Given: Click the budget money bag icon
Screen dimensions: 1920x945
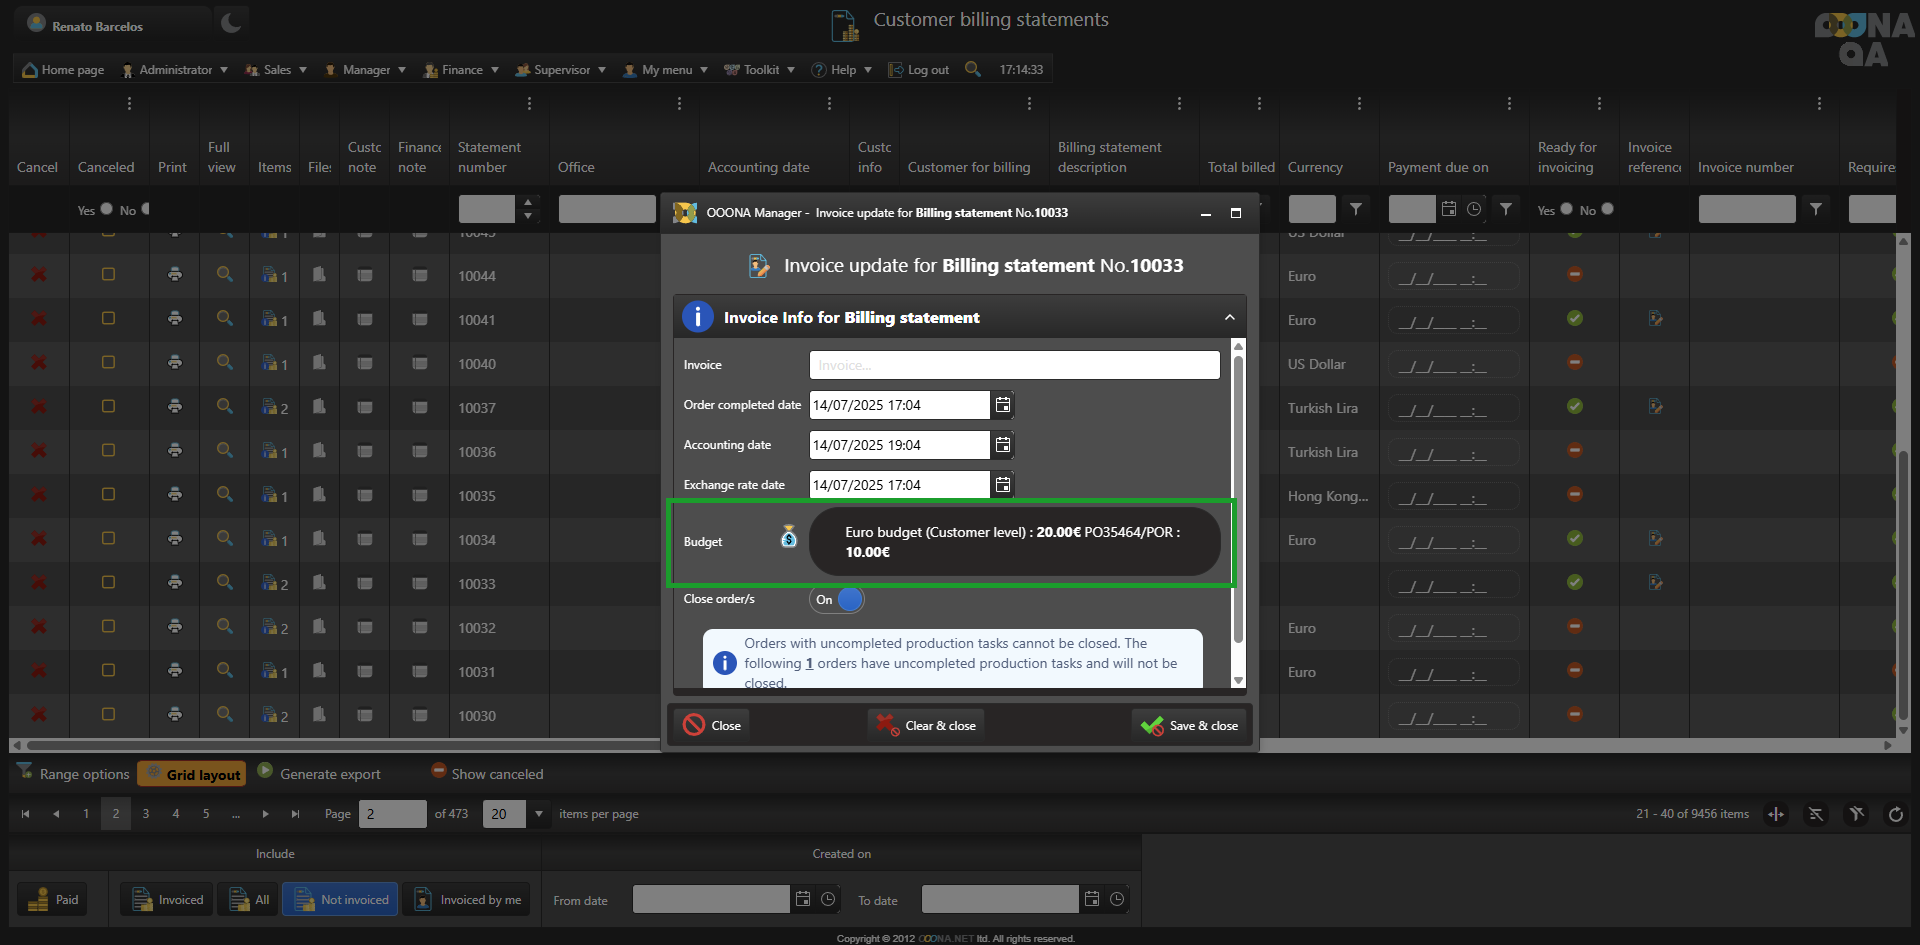Looking at the screenshot, I should [x=789, y=538].
